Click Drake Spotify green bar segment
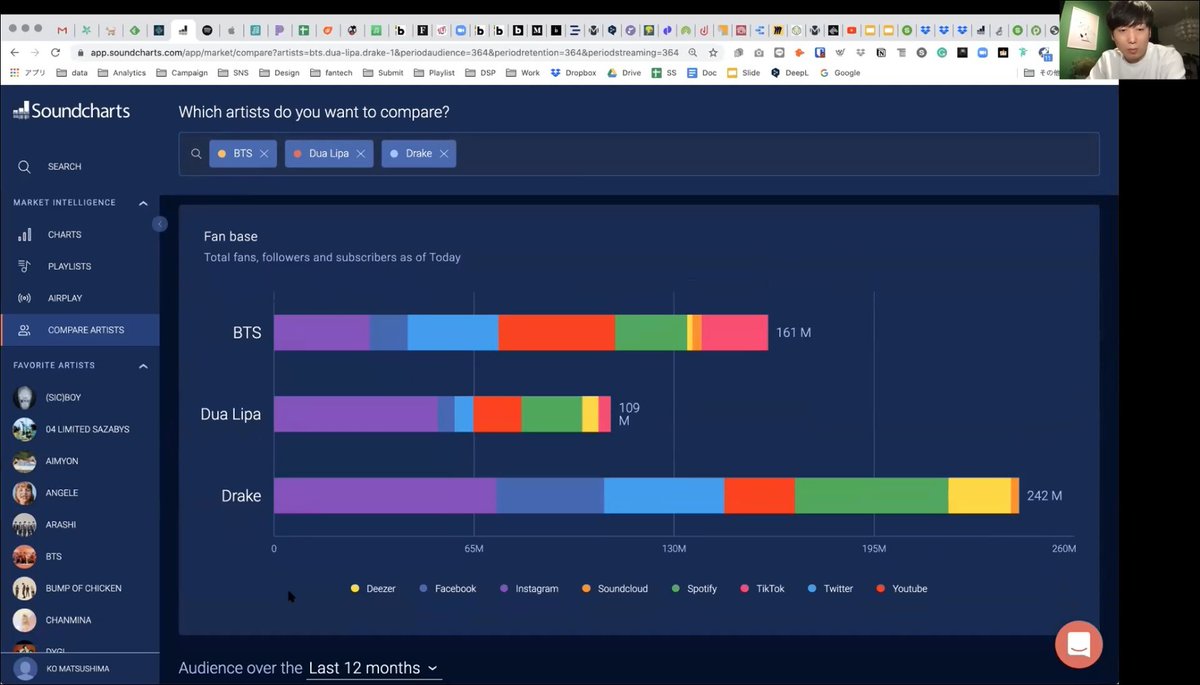The width and height of the screenshot is (1200, 685). (871, 496)
